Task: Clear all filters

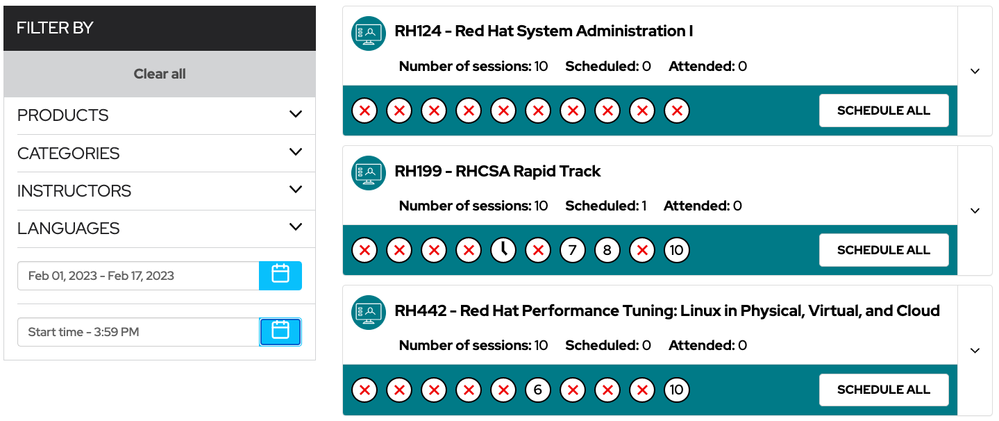Action: (x=160, y=74)
